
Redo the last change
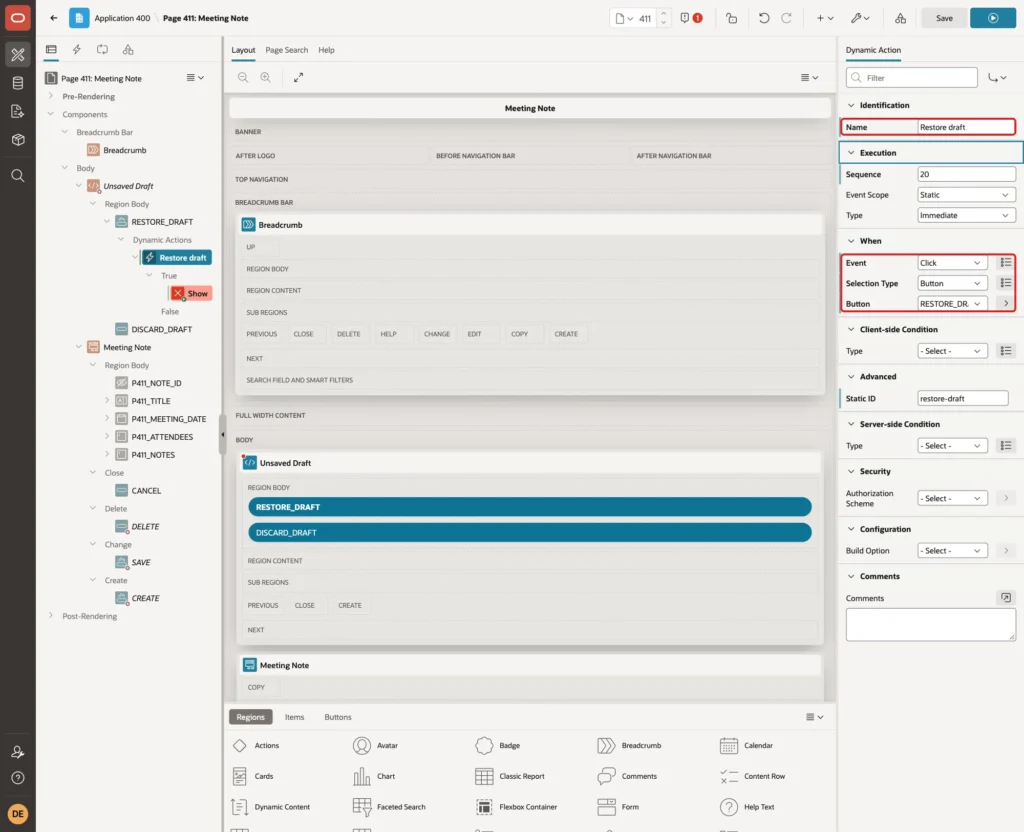(x=786, y=18)
